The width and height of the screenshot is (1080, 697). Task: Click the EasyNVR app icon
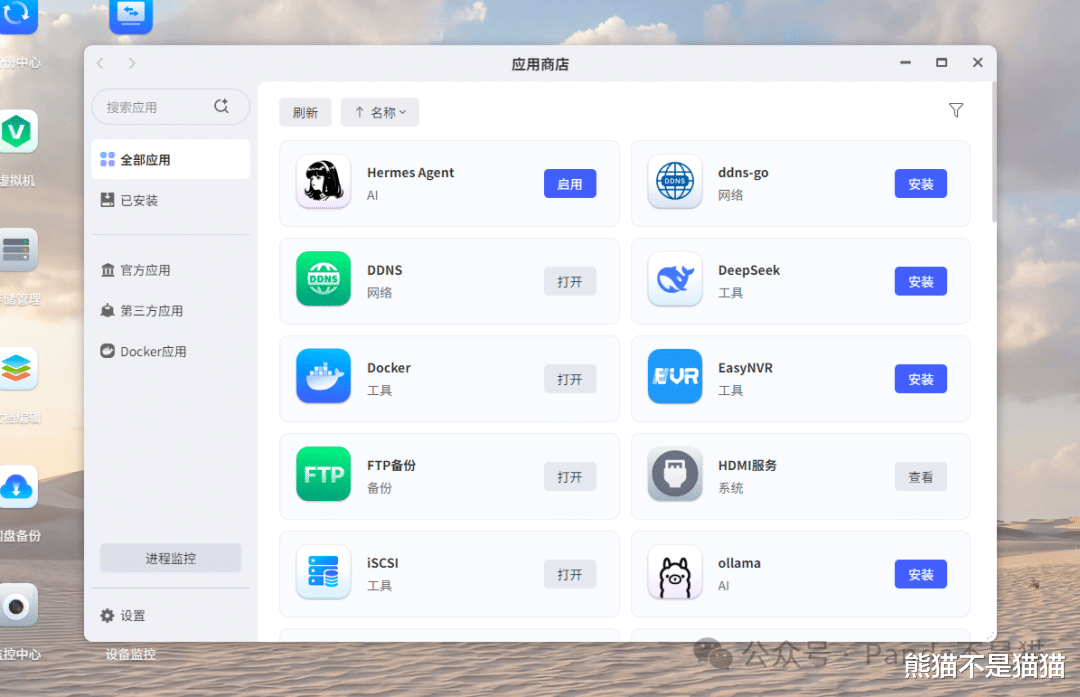[x=674, y=377]
